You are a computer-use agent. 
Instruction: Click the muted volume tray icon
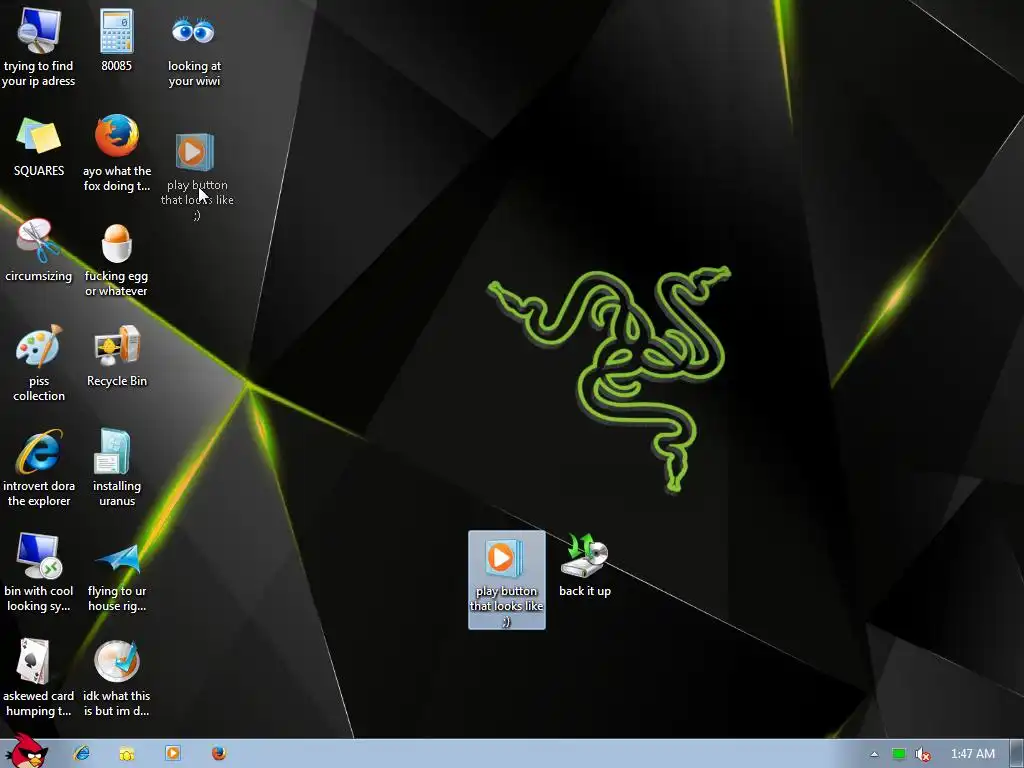(922, 754)
